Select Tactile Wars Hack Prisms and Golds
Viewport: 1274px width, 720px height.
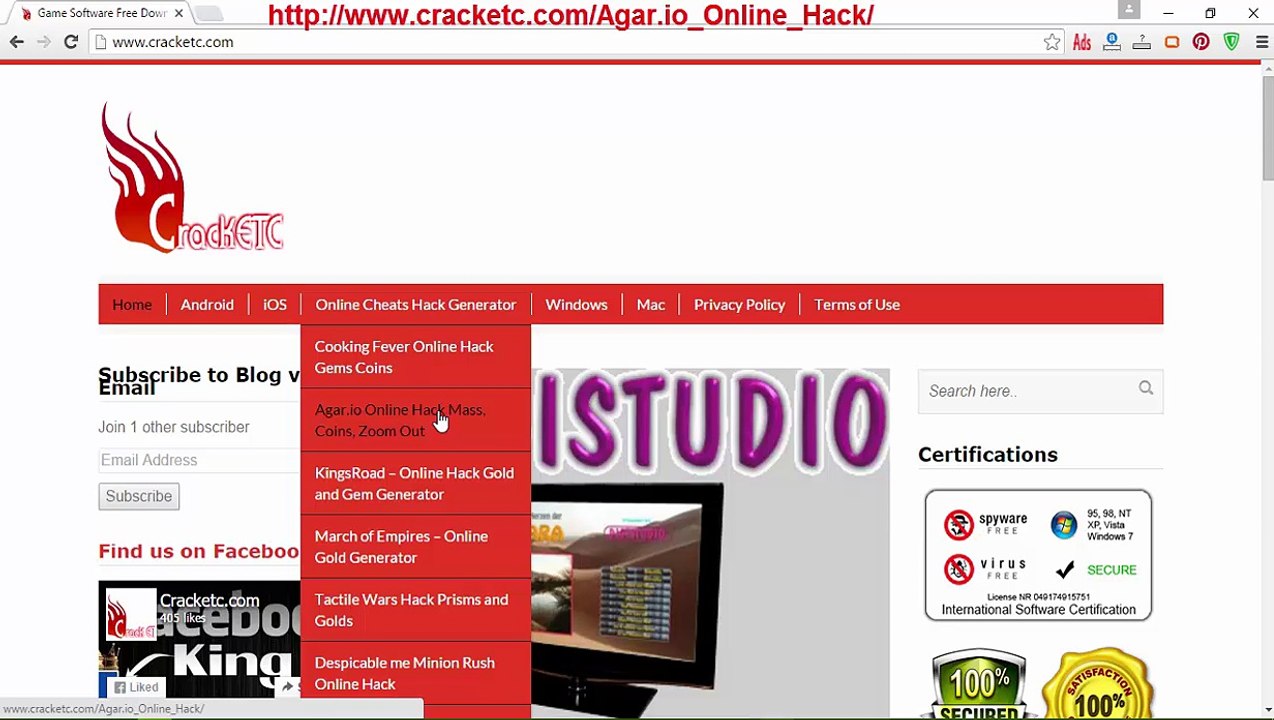pos(415,610)
